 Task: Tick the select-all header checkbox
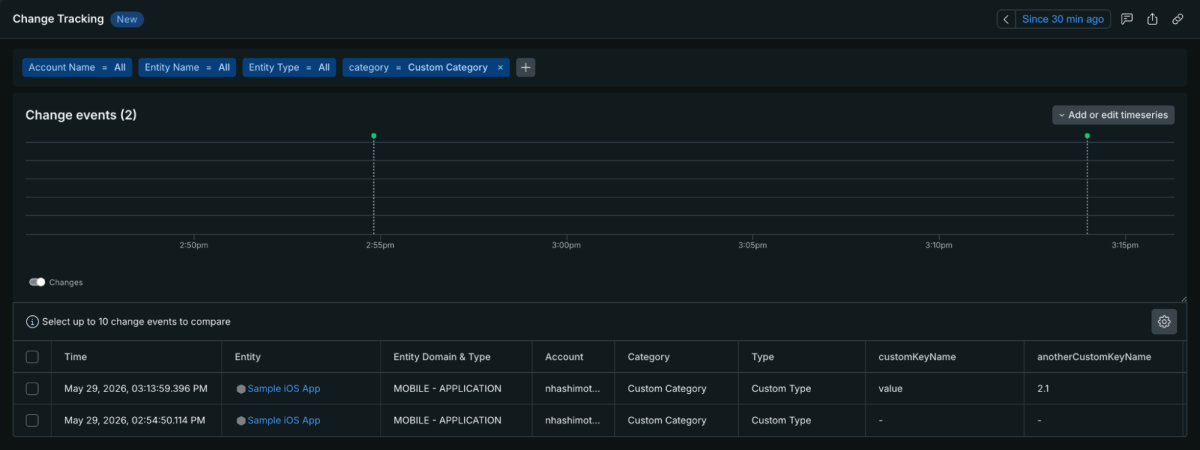pyautogui.click(x=32, y=356)
